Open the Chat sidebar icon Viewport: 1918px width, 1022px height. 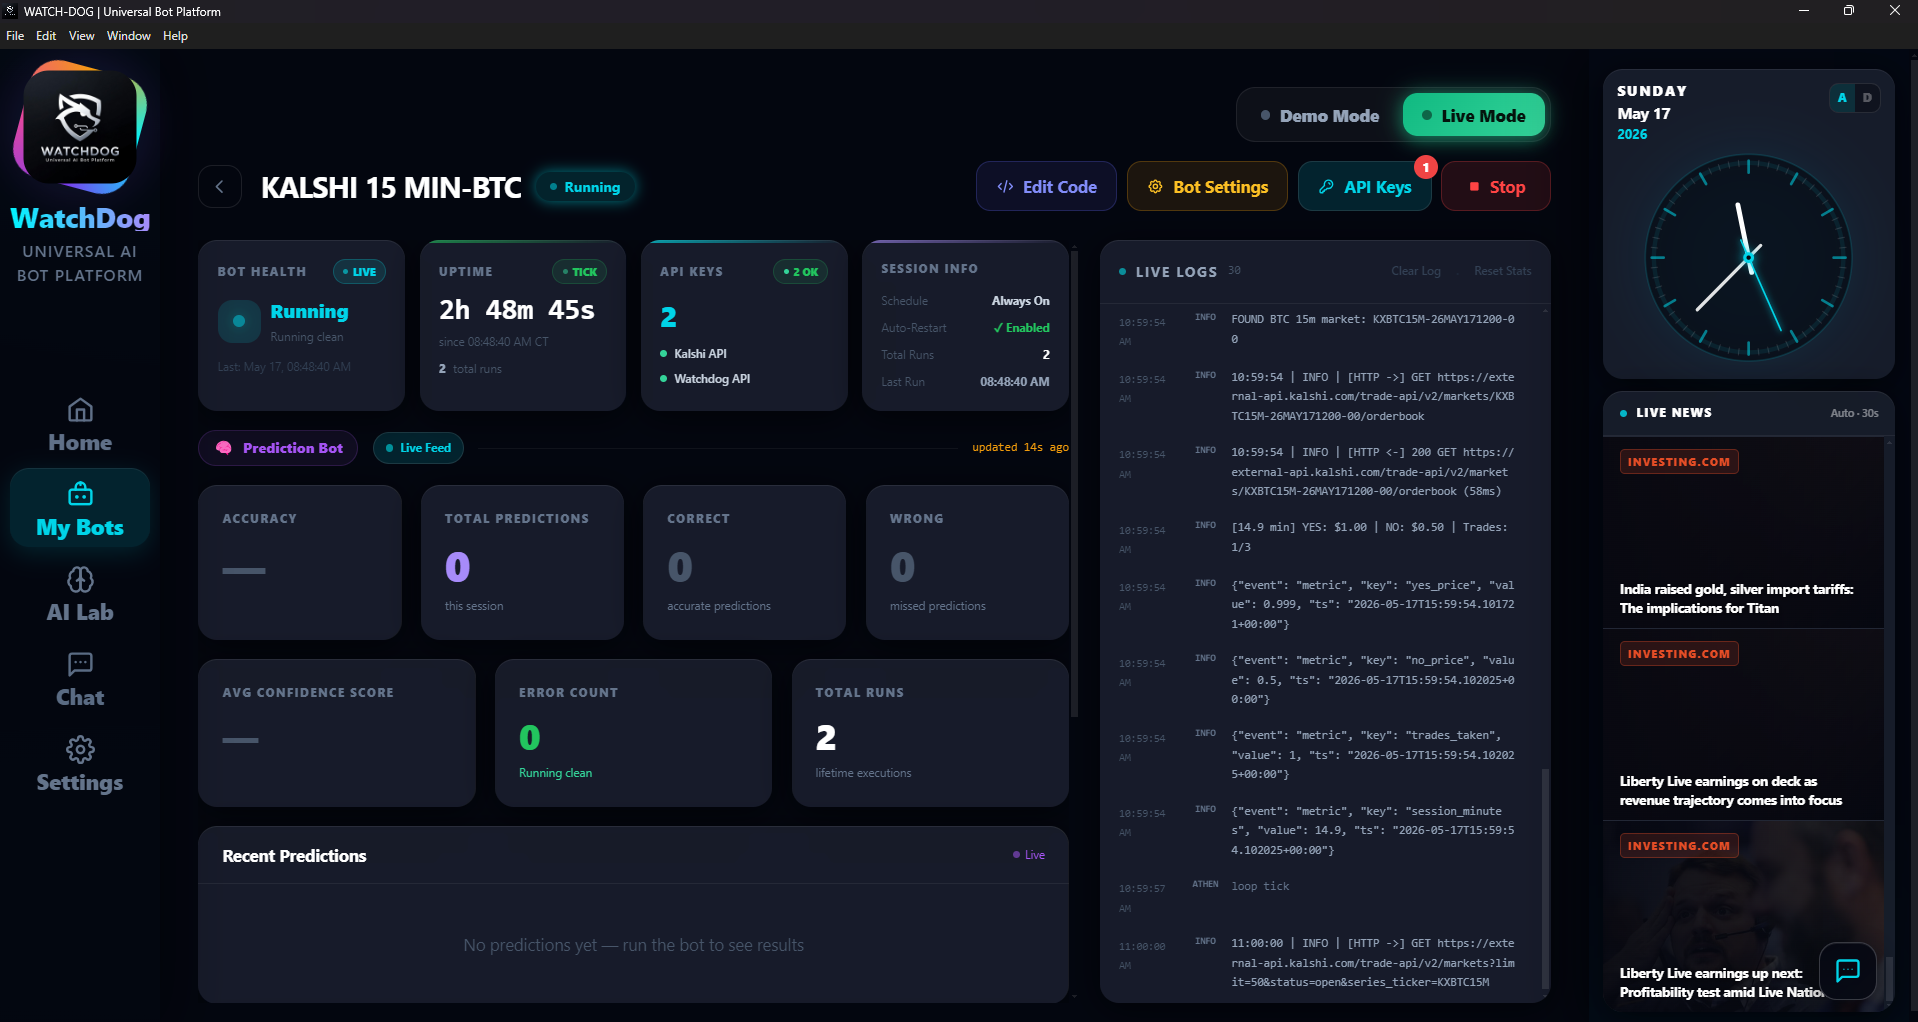pyautogui.click(x=80, y=664)
